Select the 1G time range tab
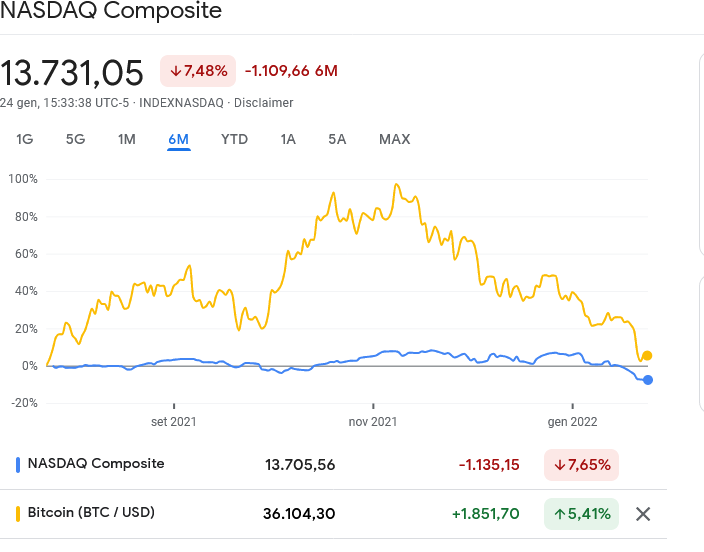 point(25,139)
